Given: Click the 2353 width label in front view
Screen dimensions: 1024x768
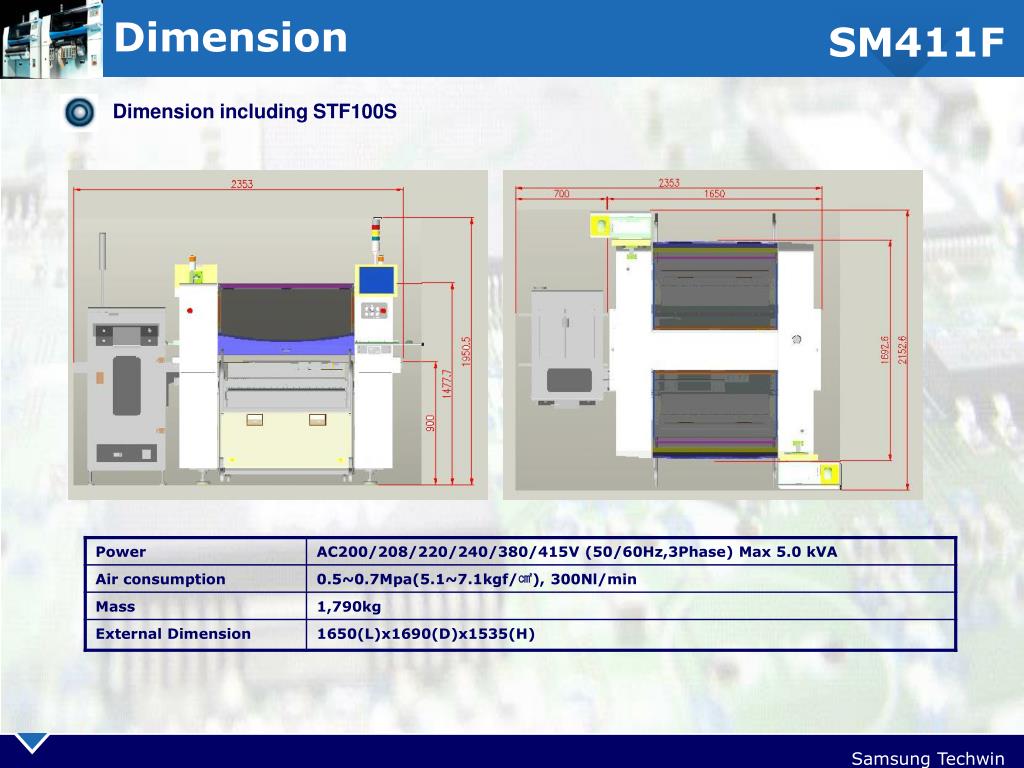Looking at the screenshot, I should [242, 184].
